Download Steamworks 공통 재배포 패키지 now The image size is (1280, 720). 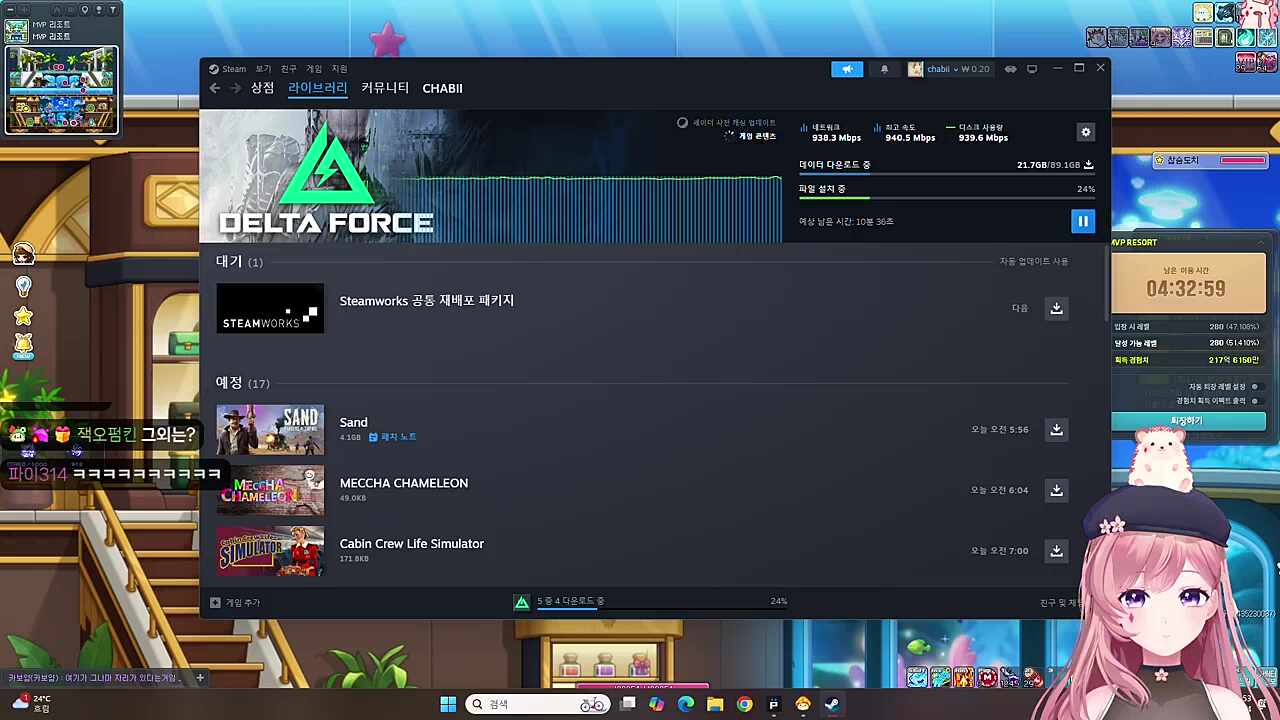tap(1056, 308)
